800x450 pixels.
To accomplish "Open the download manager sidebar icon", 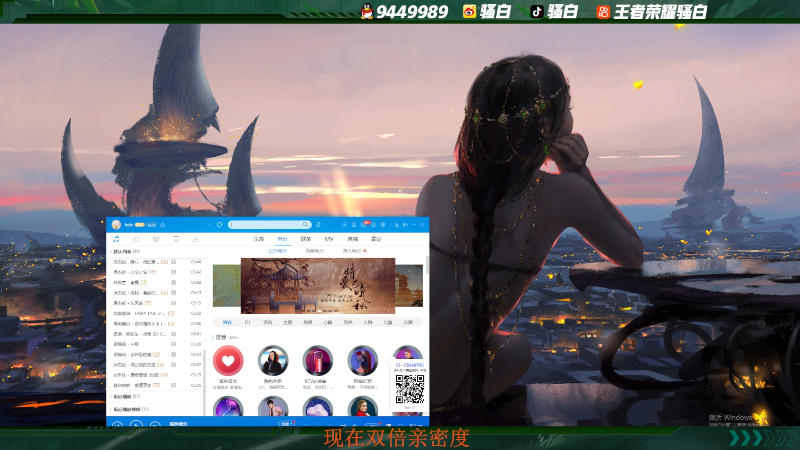I will click(195, 239).
